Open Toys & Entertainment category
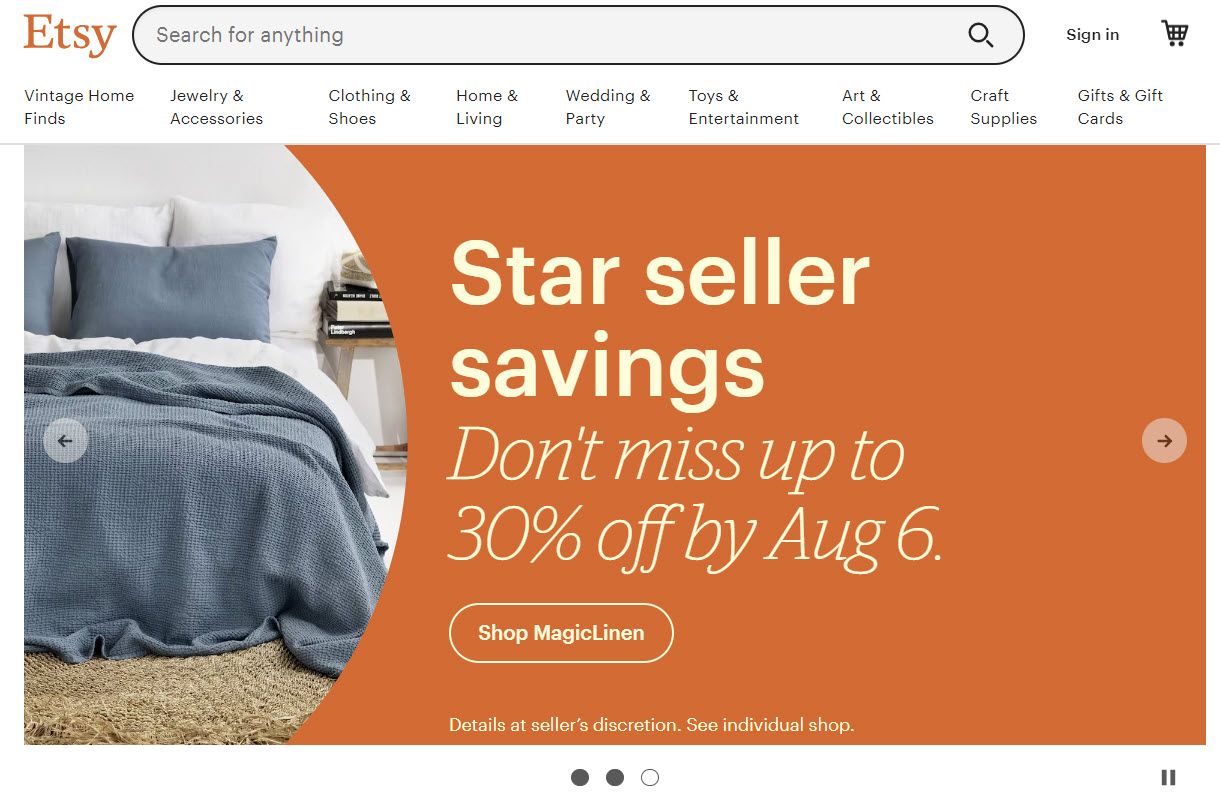1220x800 pixels. click(743, 107)
